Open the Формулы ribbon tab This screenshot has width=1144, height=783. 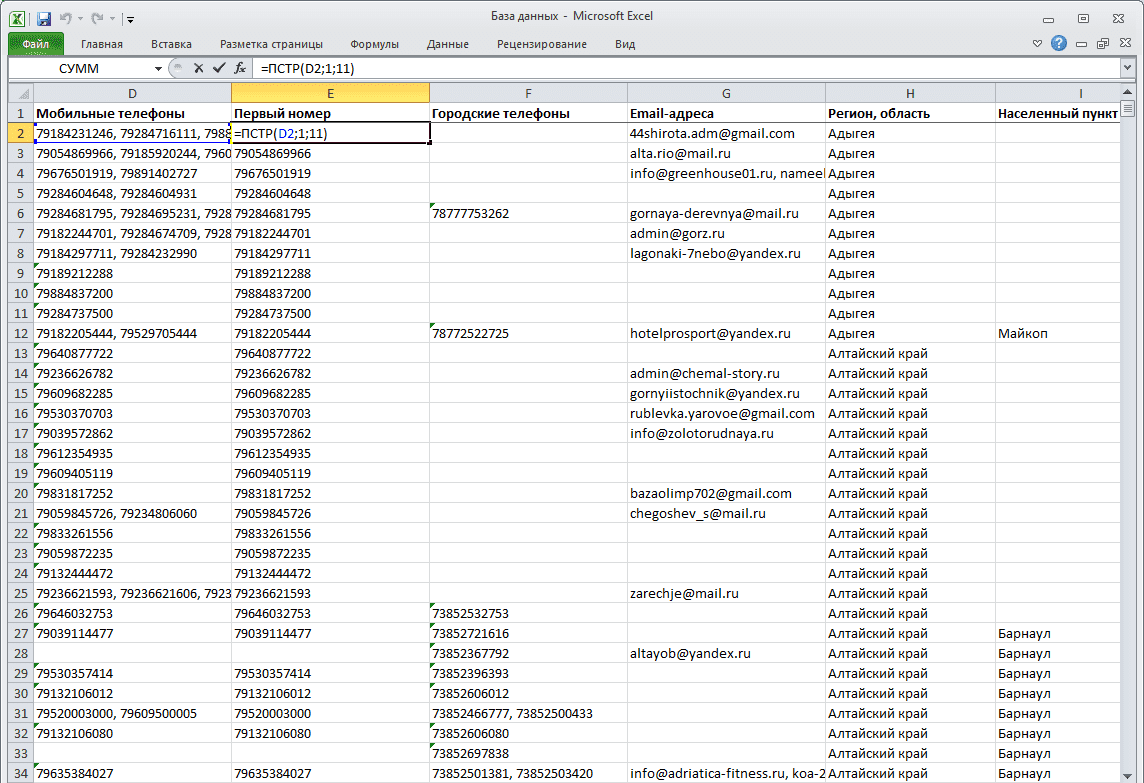click(x=374, y=44)
